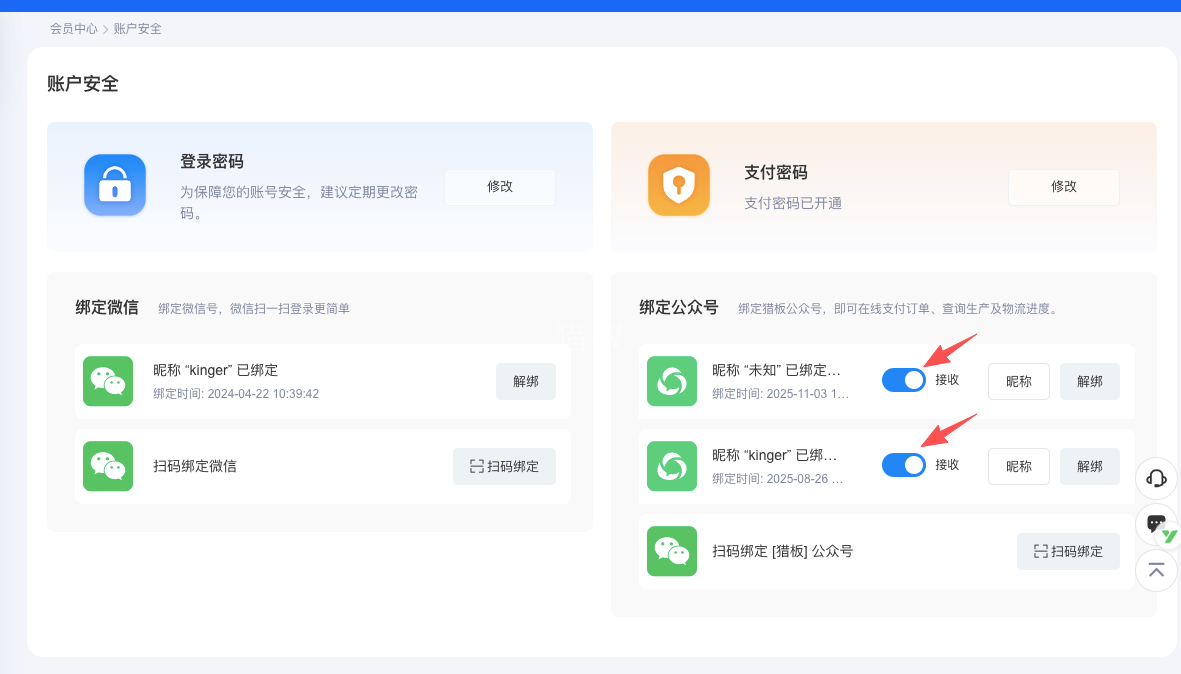Click the WeChat icon for 扫码绑定 [猎板] 公众号

[x=672, y=551]
